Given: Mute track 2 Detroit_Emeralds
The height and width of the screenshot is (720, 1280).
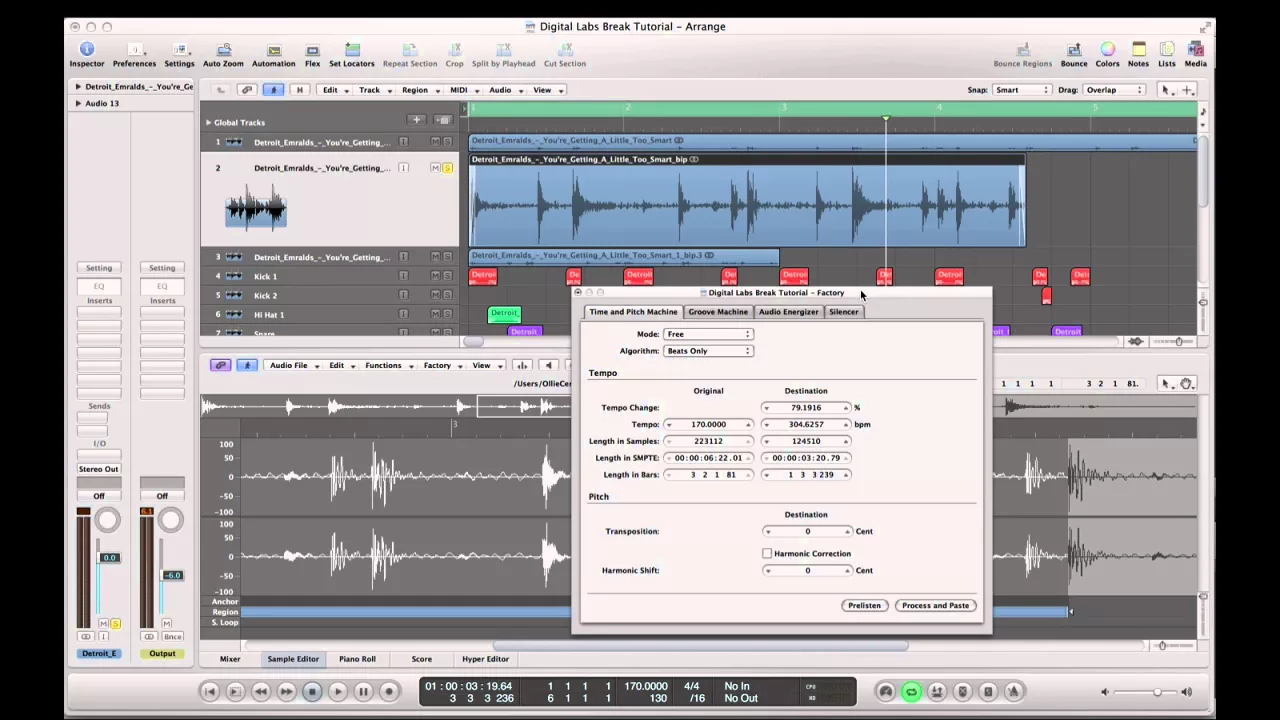Looking at the screenshot, I should point(435,168).
